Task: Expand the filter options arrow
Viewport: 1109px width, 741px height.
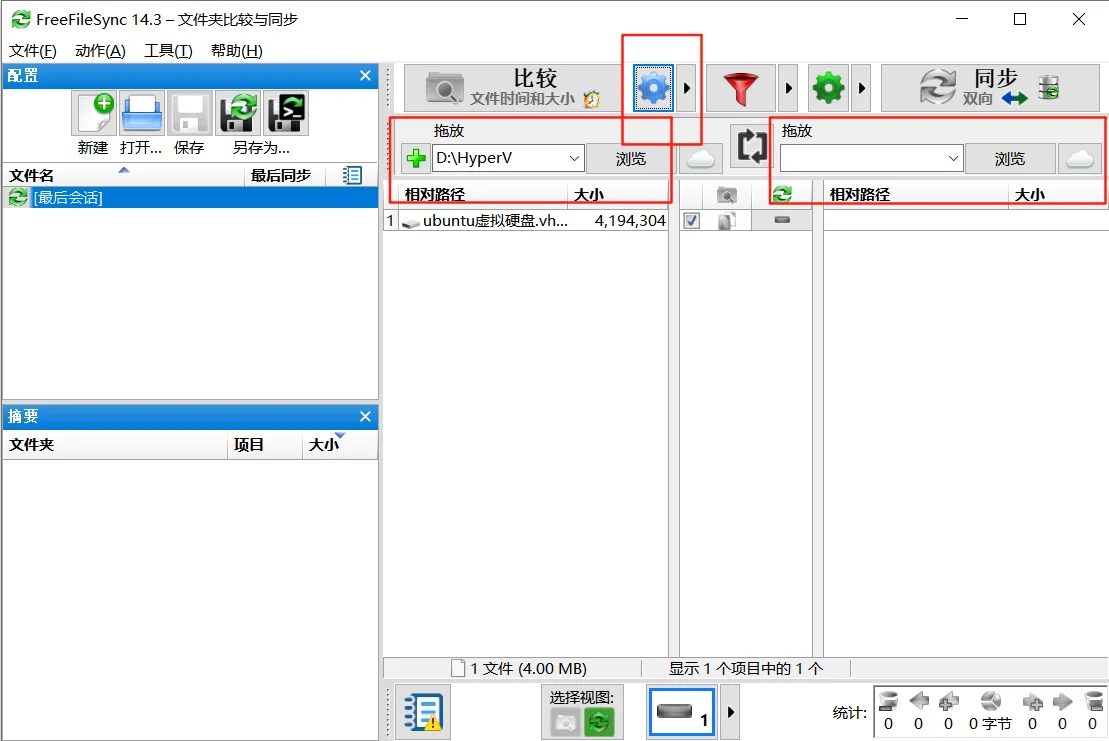Action: point(789,88)
